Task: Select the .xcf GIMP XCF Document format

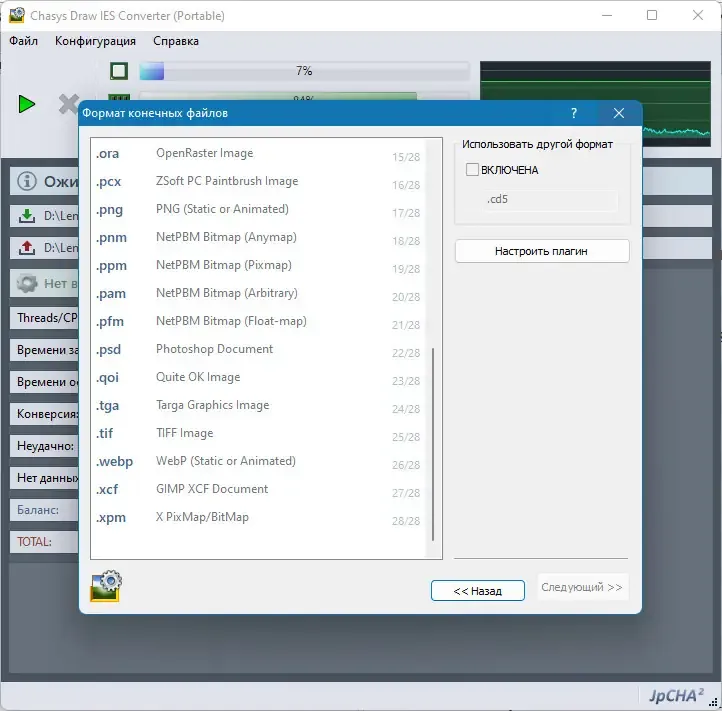Action: coord(258,490)
